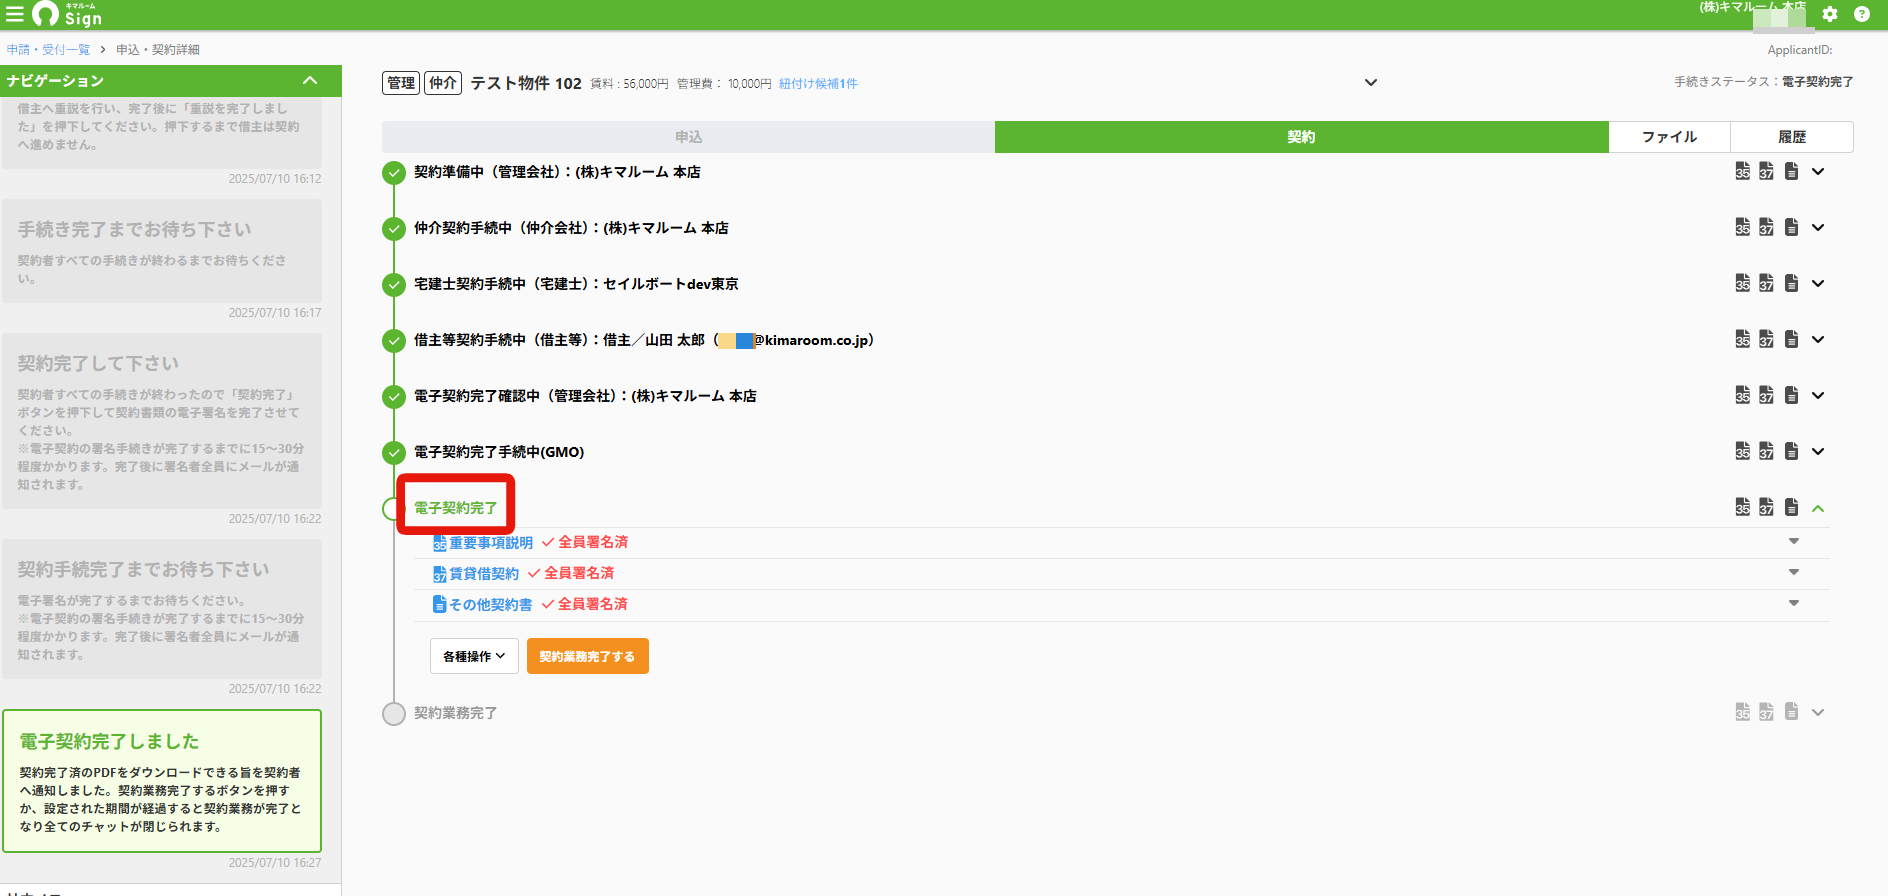Expand the 契約準備中 step row
The width and height of the screenshot is (1888, 896).
pos(1818,171)
